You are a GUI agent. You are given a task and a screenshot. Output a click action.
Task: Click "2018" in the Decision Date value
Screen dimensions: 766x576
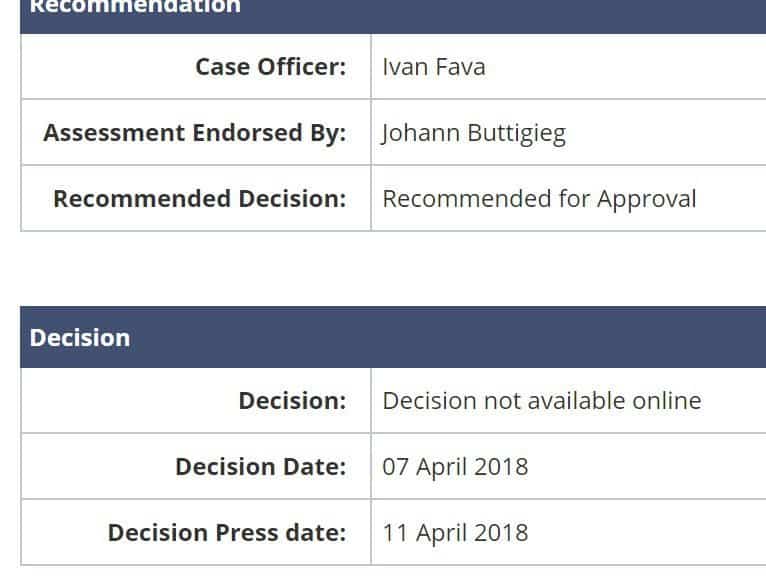pyautogui.click(x=503, y=467)
